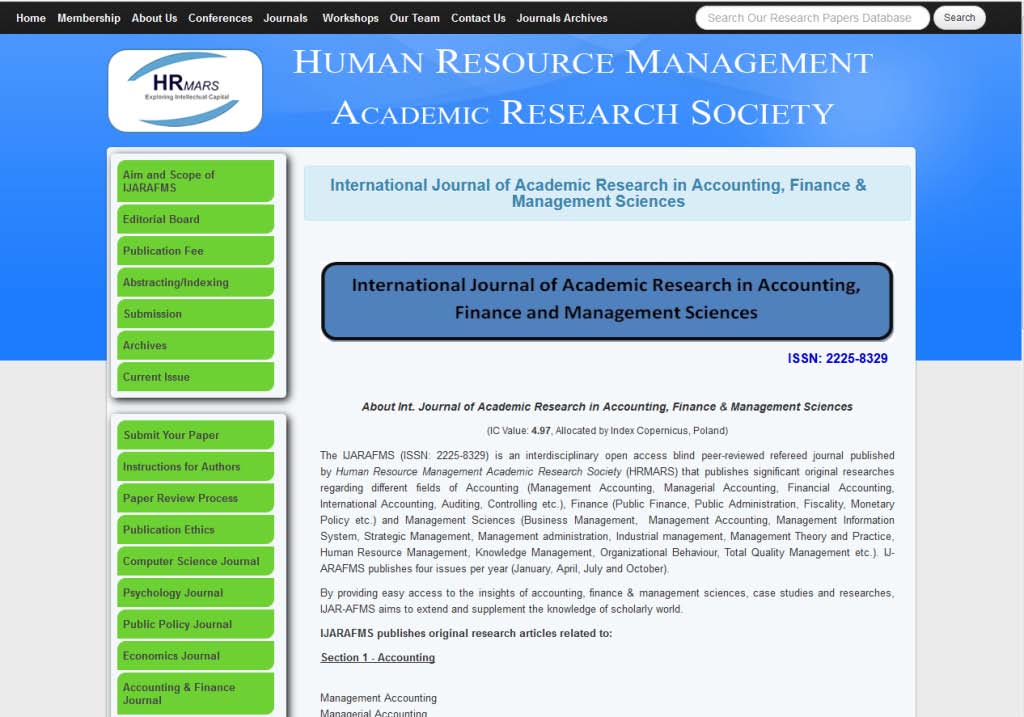Go to Conferences in top navigation
The height and width of the screenshot is (717, 1024).
(220, 18)
